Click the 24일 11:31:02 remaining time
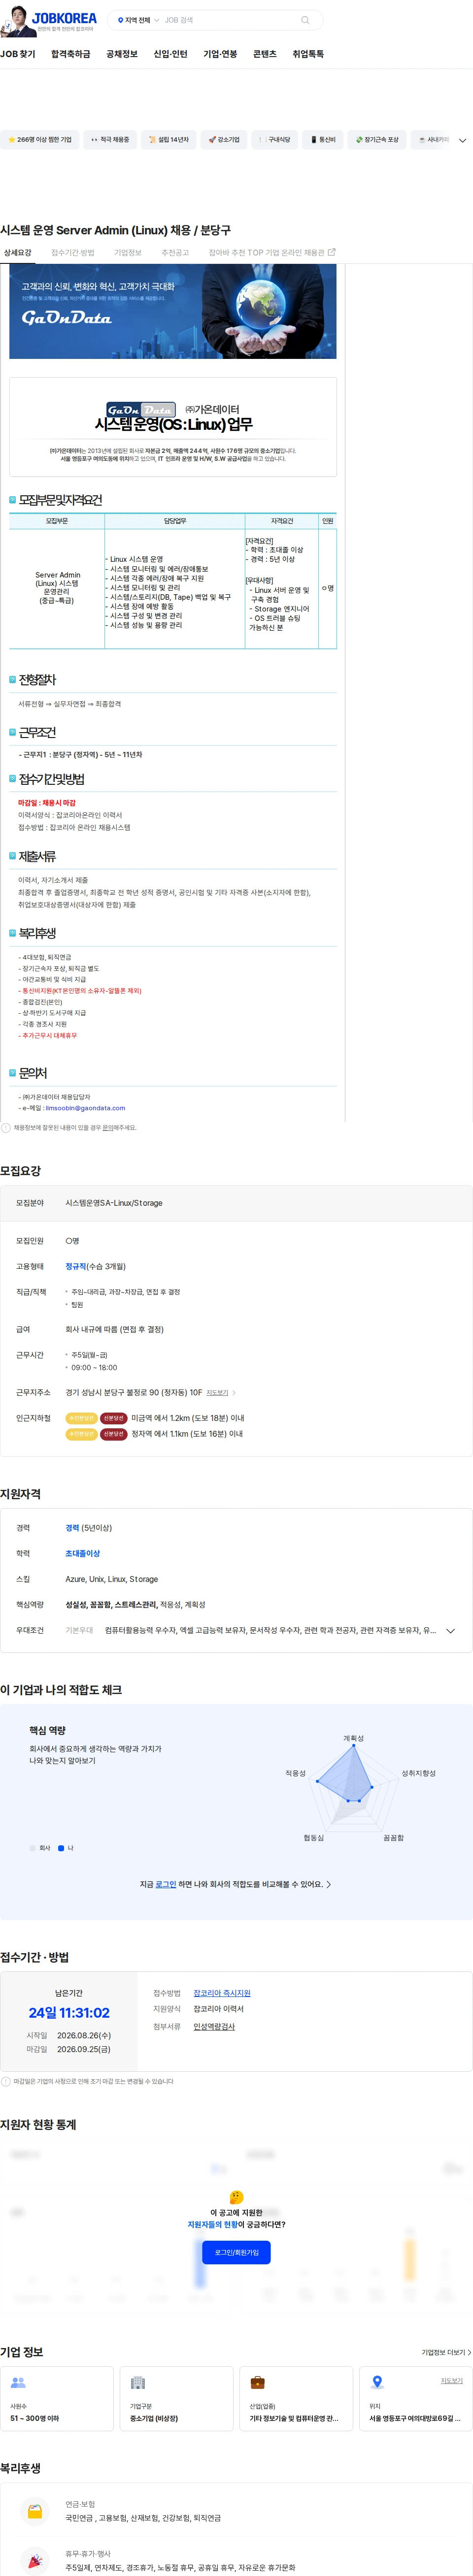This screenshot has height=2576, width=473. 69,2013
